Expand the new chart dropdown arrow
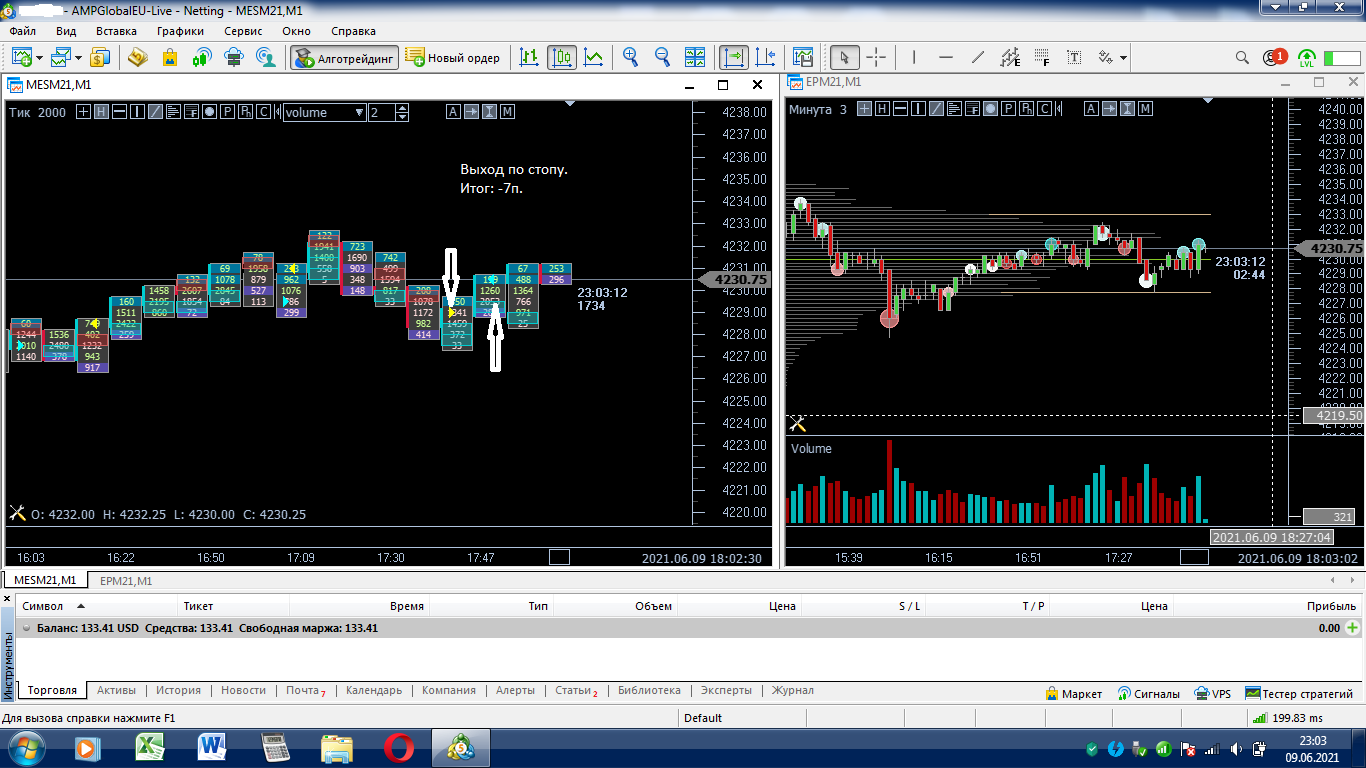 [x=39, y=58]
